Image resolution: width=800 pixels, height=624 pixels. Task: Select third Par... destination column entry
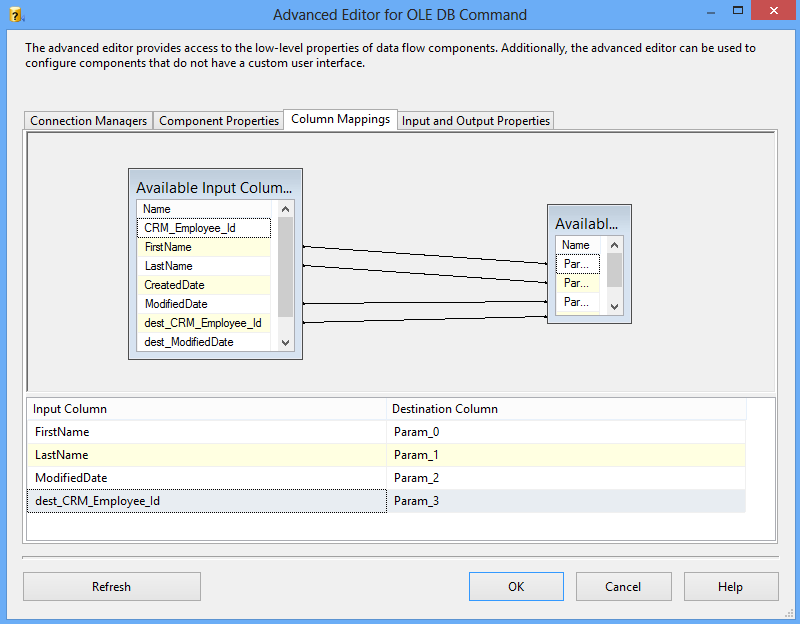pos(578,302)
